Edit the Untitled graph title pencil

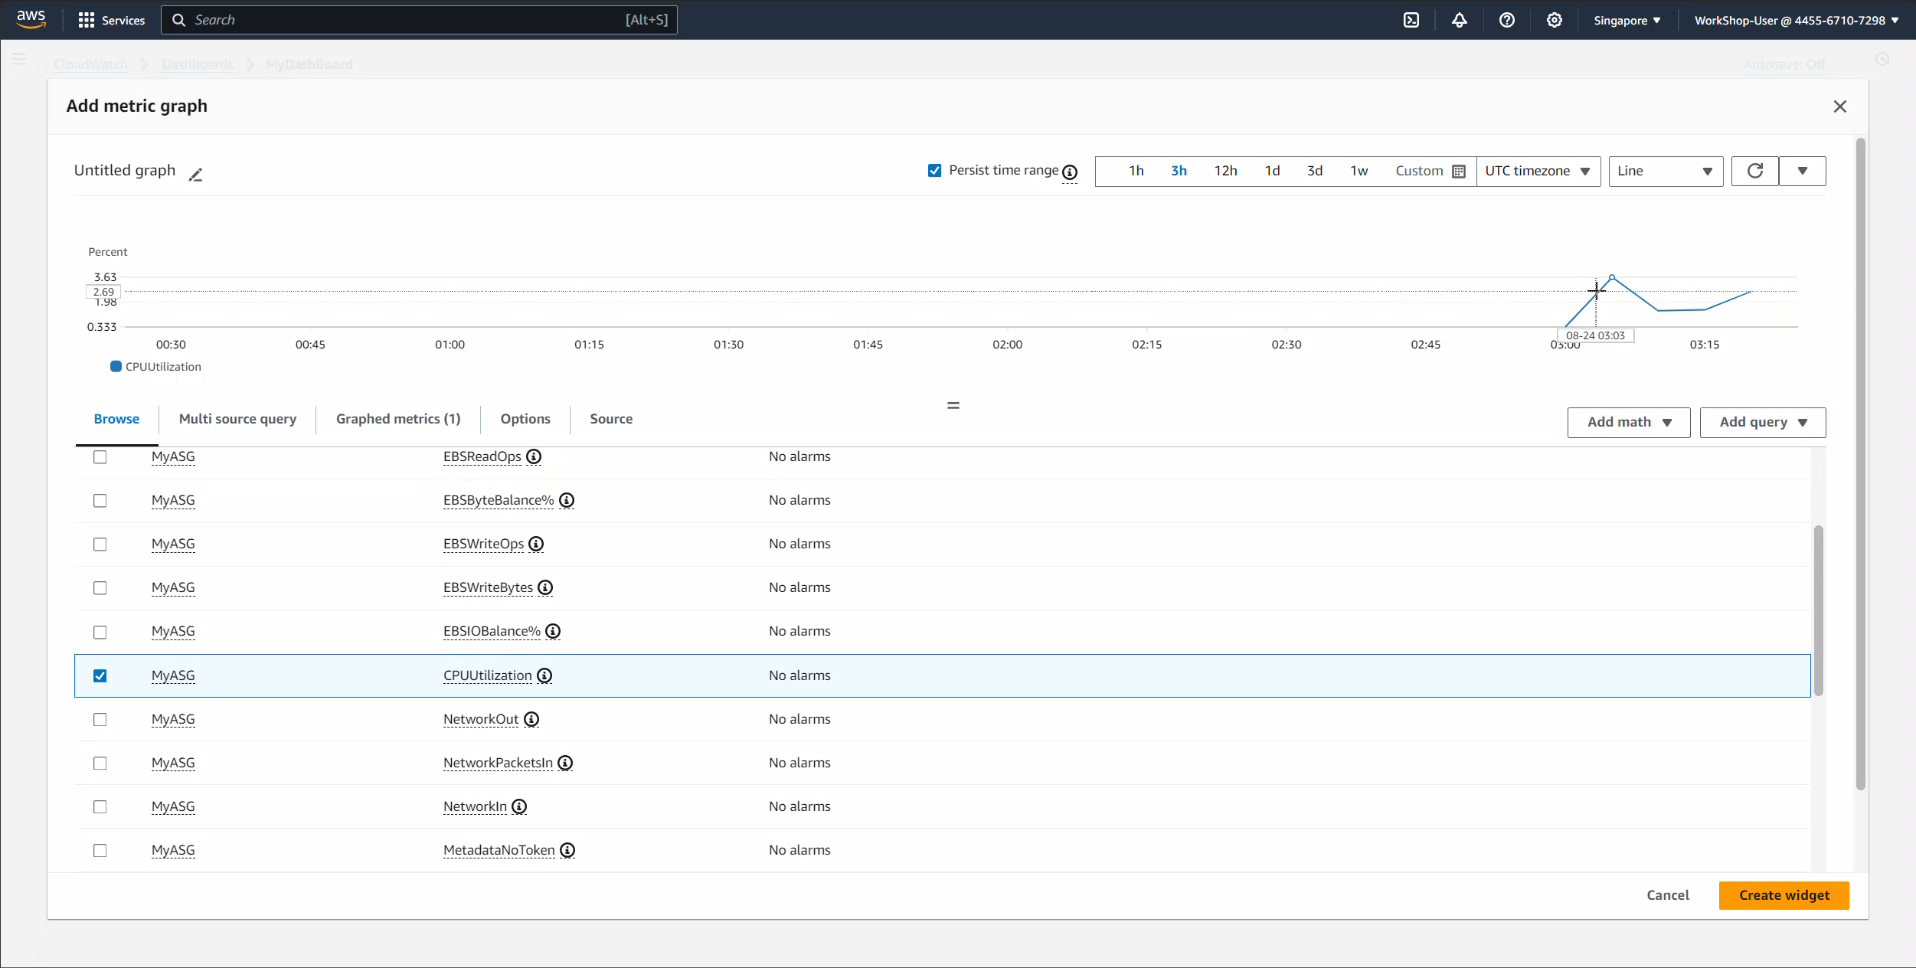point(195,175)
